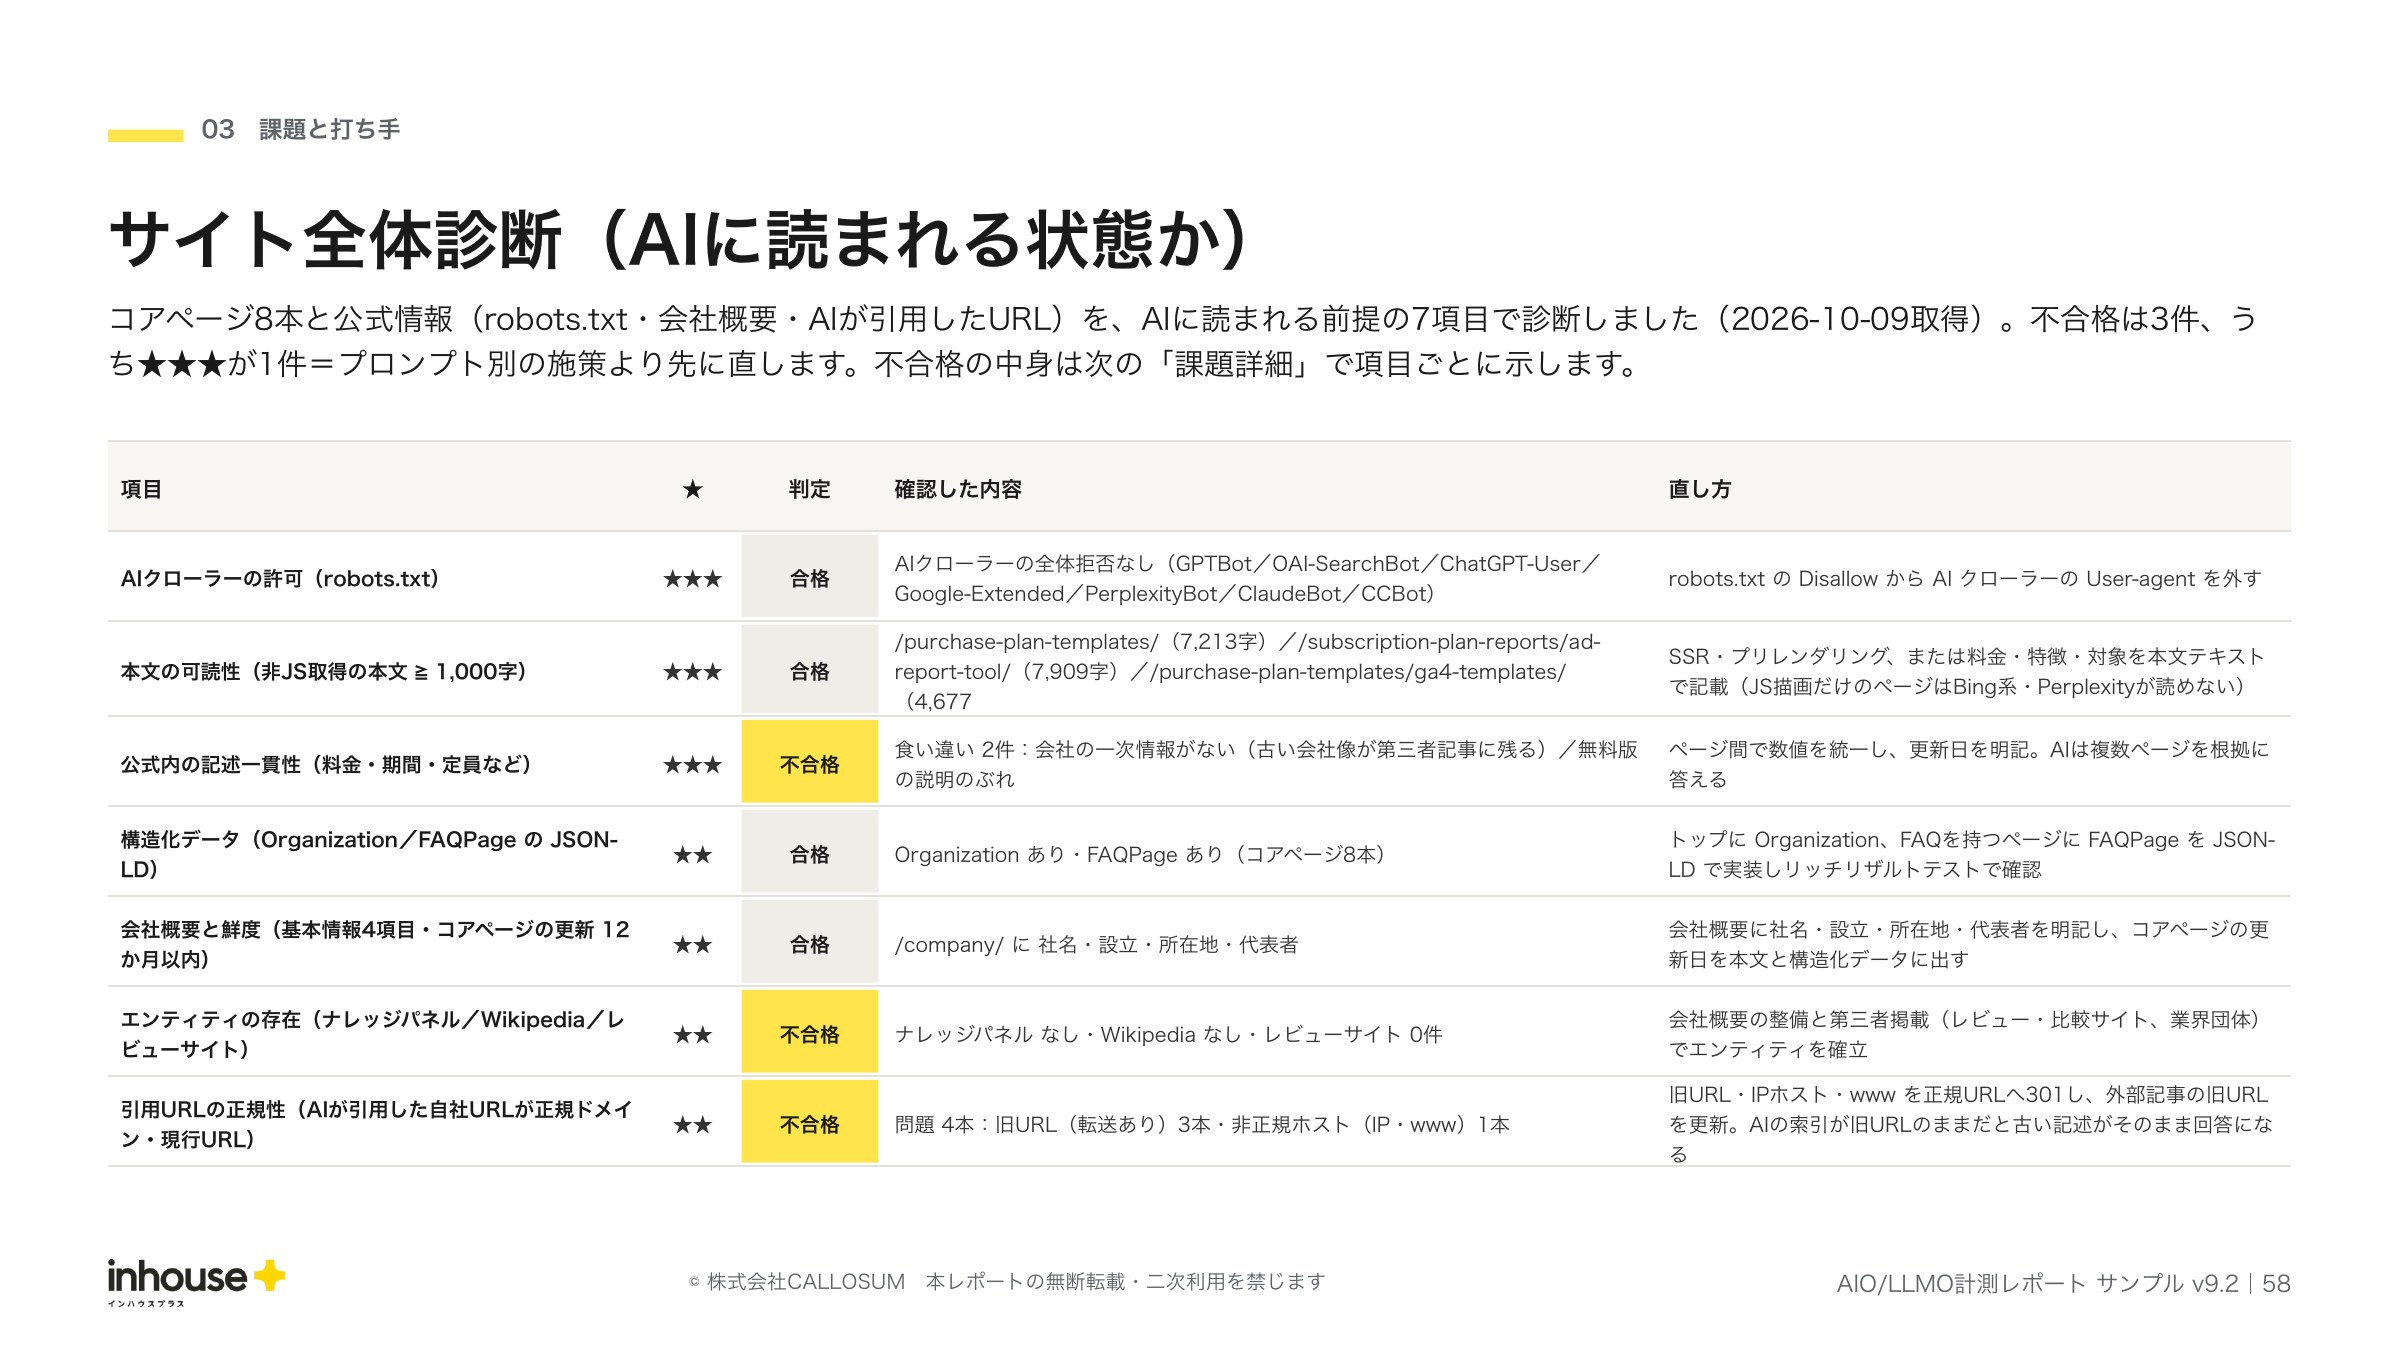Click the 確認した内容 column header
The height and width of the screenshot is (1350, 2400).
[x=958, y=489]
